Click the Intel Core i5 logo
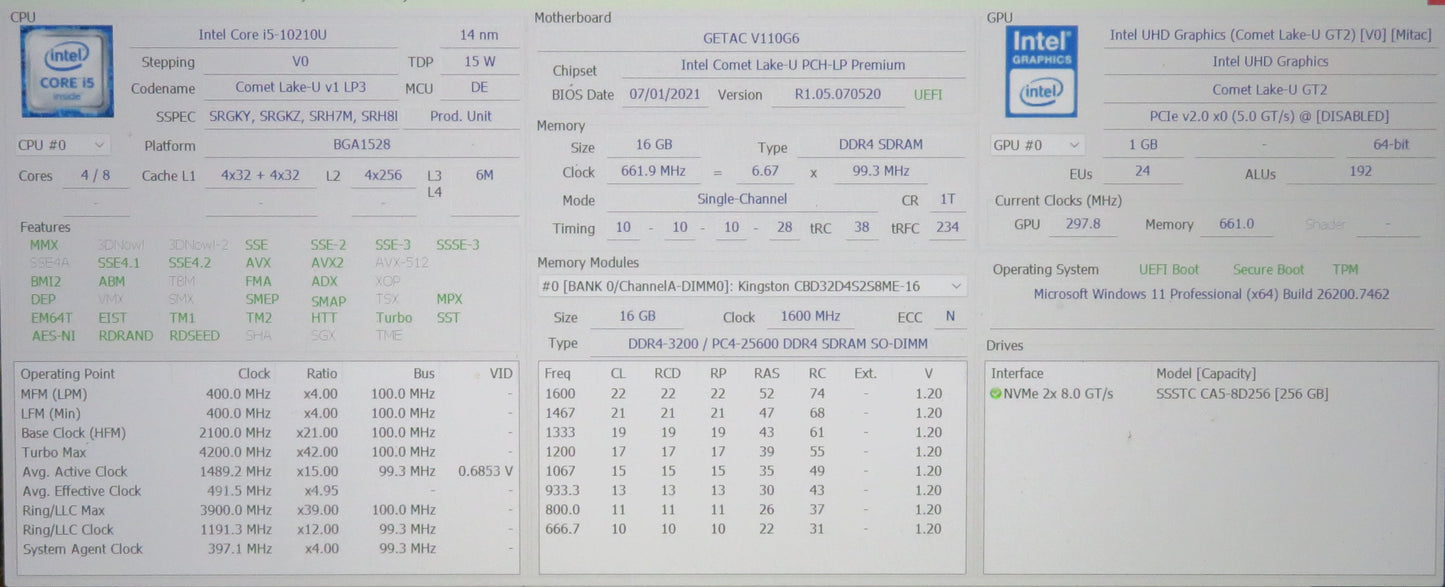Viewport: 1445px width, 587px height. point(66,71)
